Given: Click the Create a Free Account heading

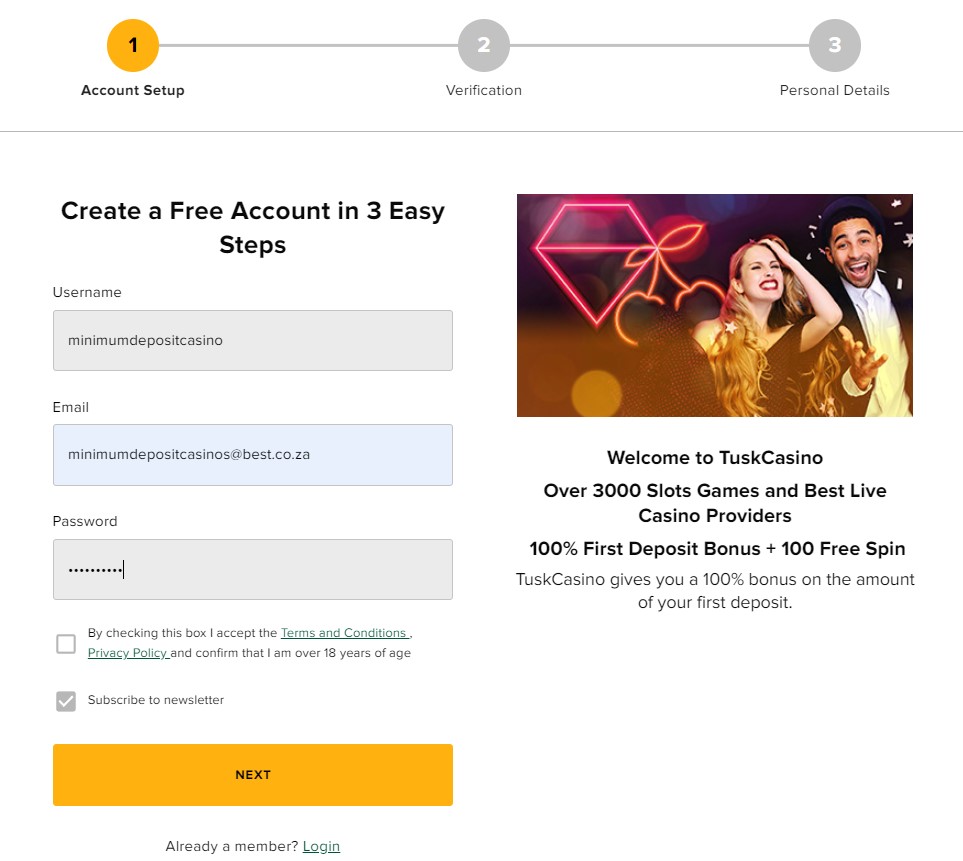Looking at the screenshot, I should point(253,228).
